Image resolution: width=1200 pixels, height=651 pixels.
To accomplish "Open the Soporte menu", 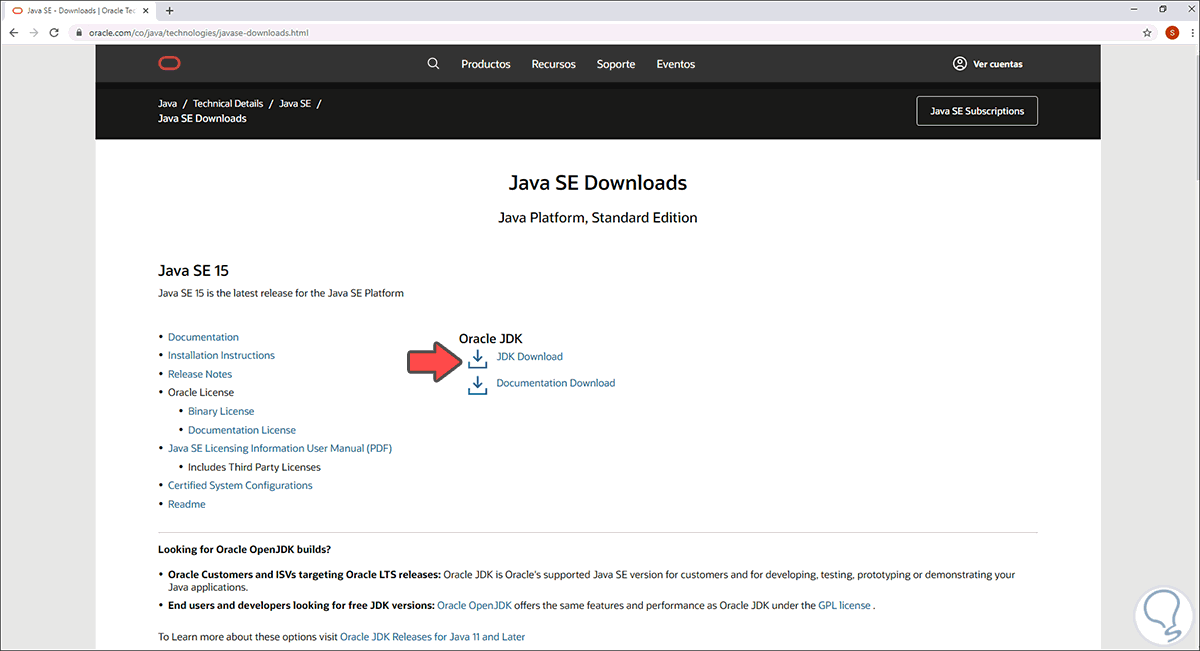I will point(616,63).
